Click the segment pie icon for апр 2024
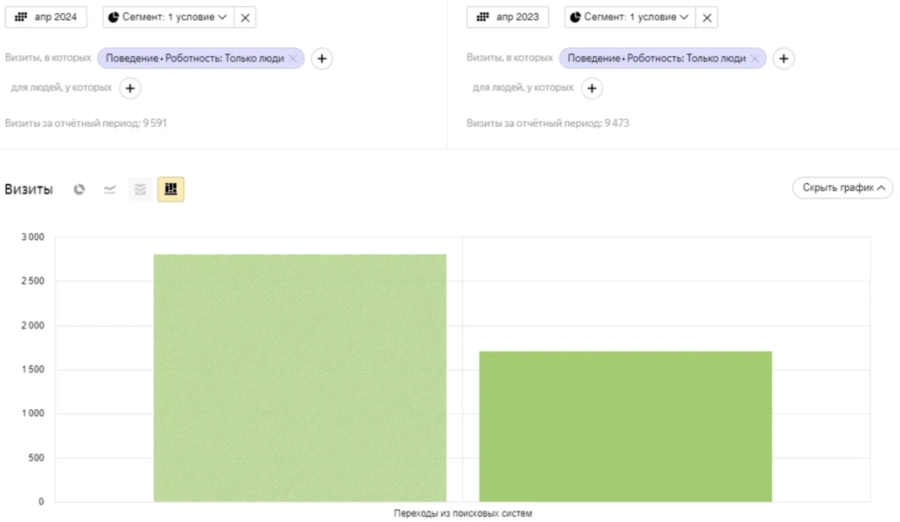 114,17
